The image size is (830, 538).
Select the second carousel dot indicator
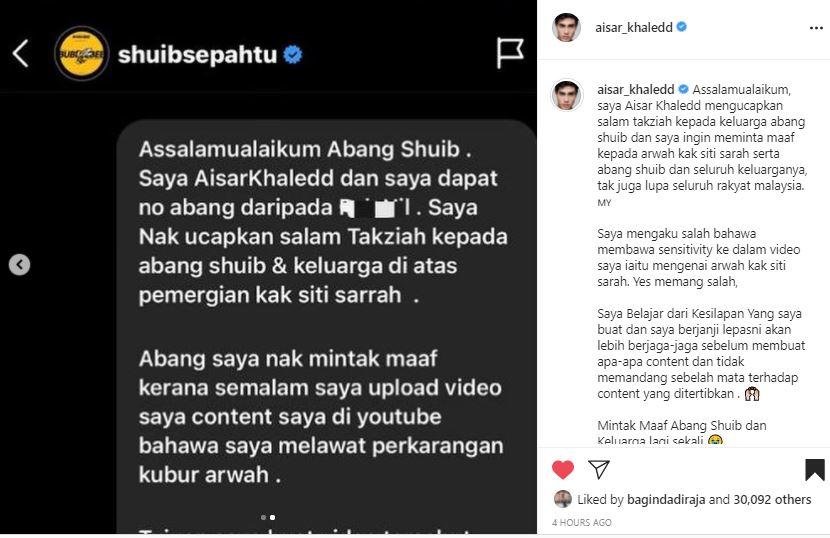pyautogui.click(x=272, y=517)
